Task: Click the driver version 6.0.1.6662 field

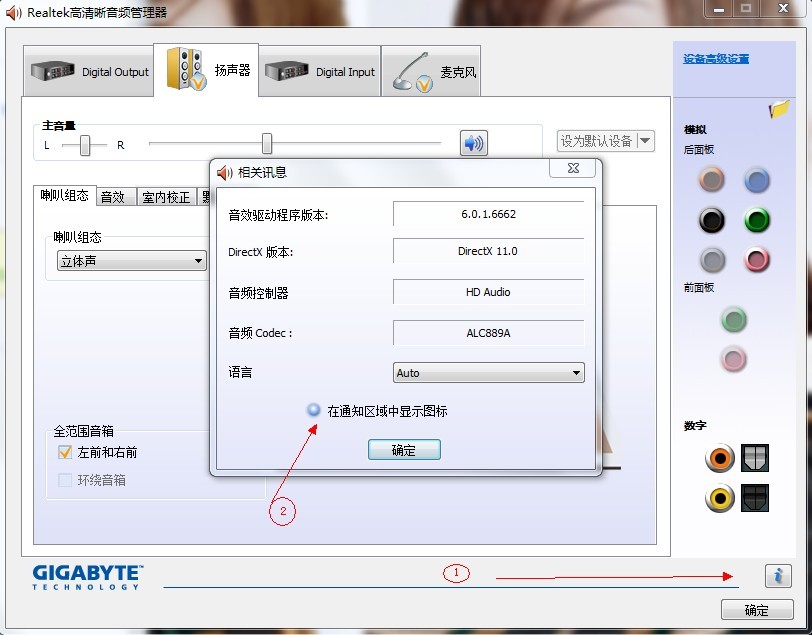Action: pyautogui.click(x=488, y=214)
